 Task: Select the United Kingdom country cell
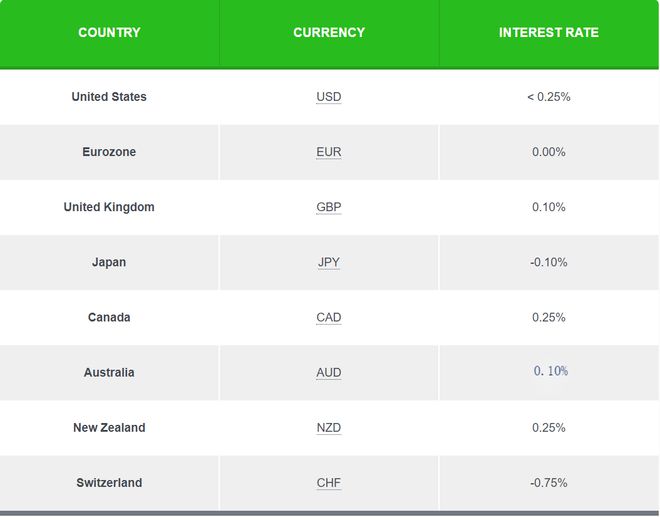(x=109, y=207)
